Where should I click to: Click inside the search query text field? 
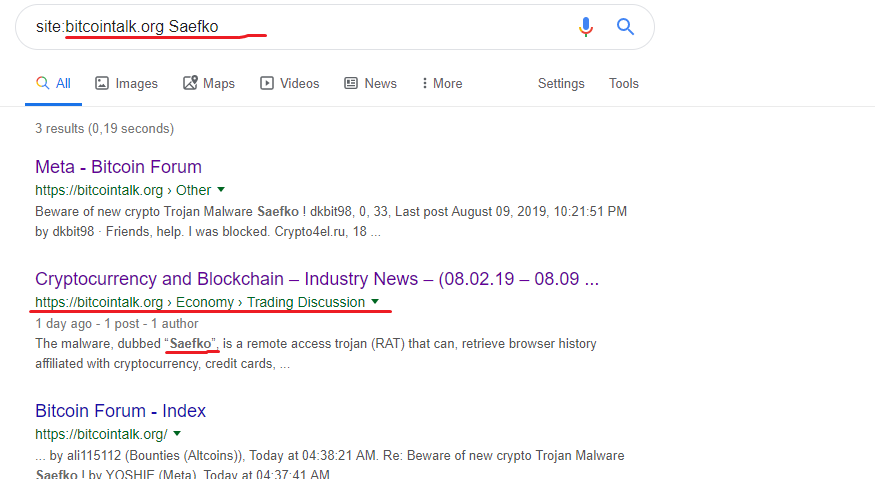(x=296, y=27)
